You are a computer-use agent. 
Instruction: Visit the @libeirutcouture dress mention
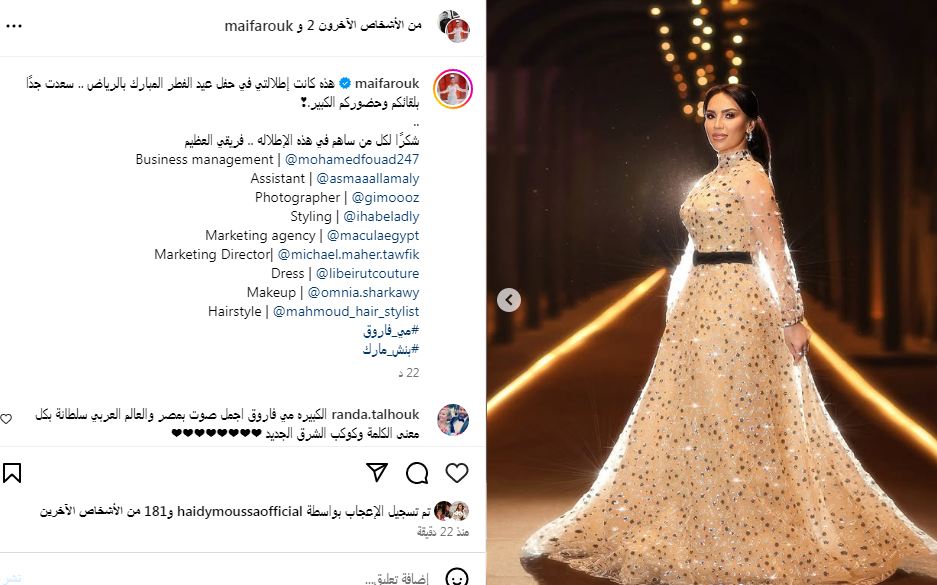pos(368,274)
